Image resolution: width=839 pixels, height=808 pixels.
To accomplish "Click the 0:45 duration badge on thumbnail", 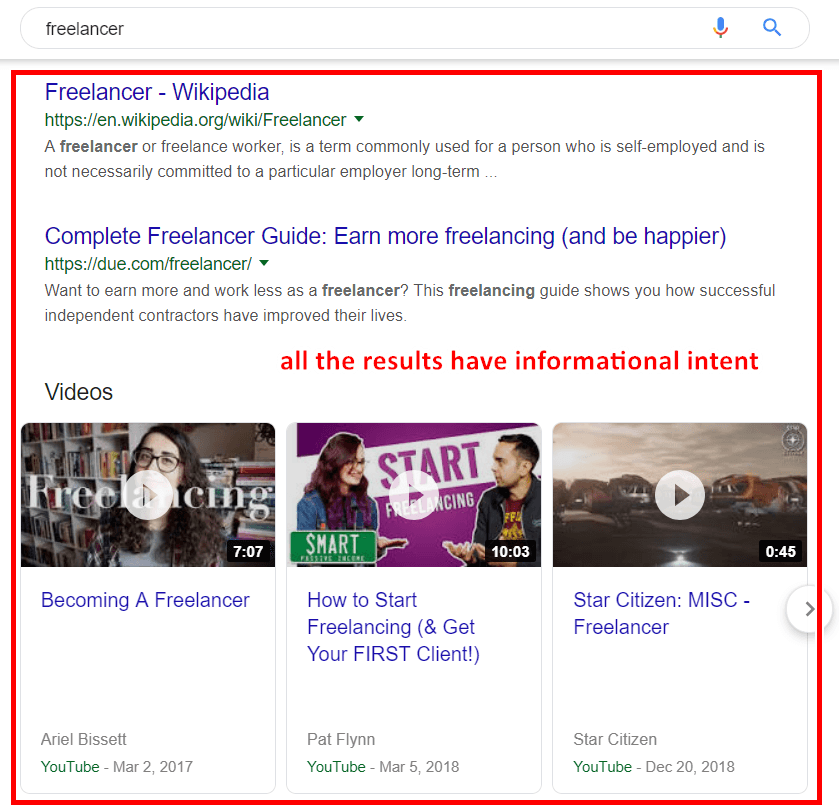I will pos(779,551).
